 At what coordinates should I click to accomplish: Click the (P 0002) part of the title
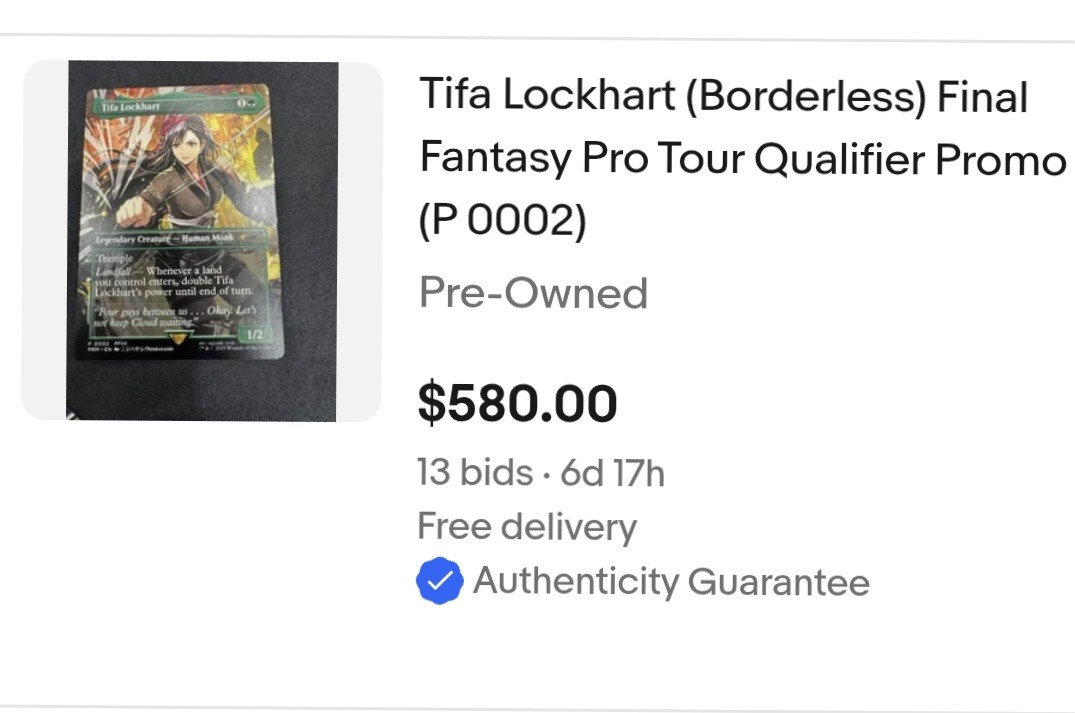pyautogui.click(x=503, y=220)
